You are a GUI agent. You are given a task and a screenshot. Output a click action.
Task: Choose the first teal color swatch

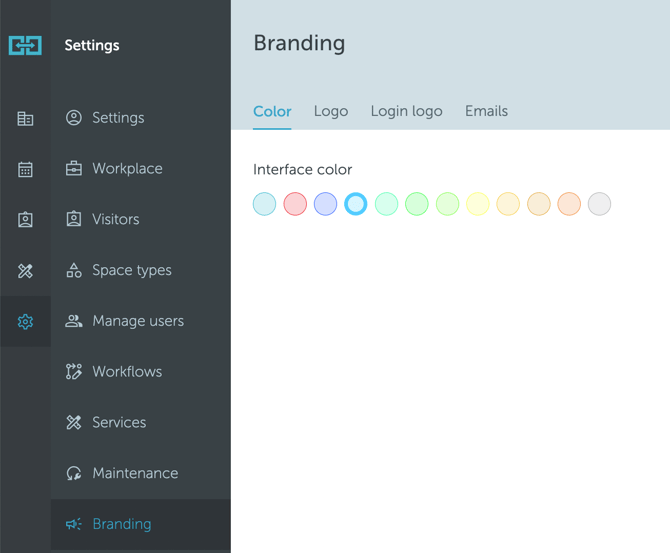[264, 204]
